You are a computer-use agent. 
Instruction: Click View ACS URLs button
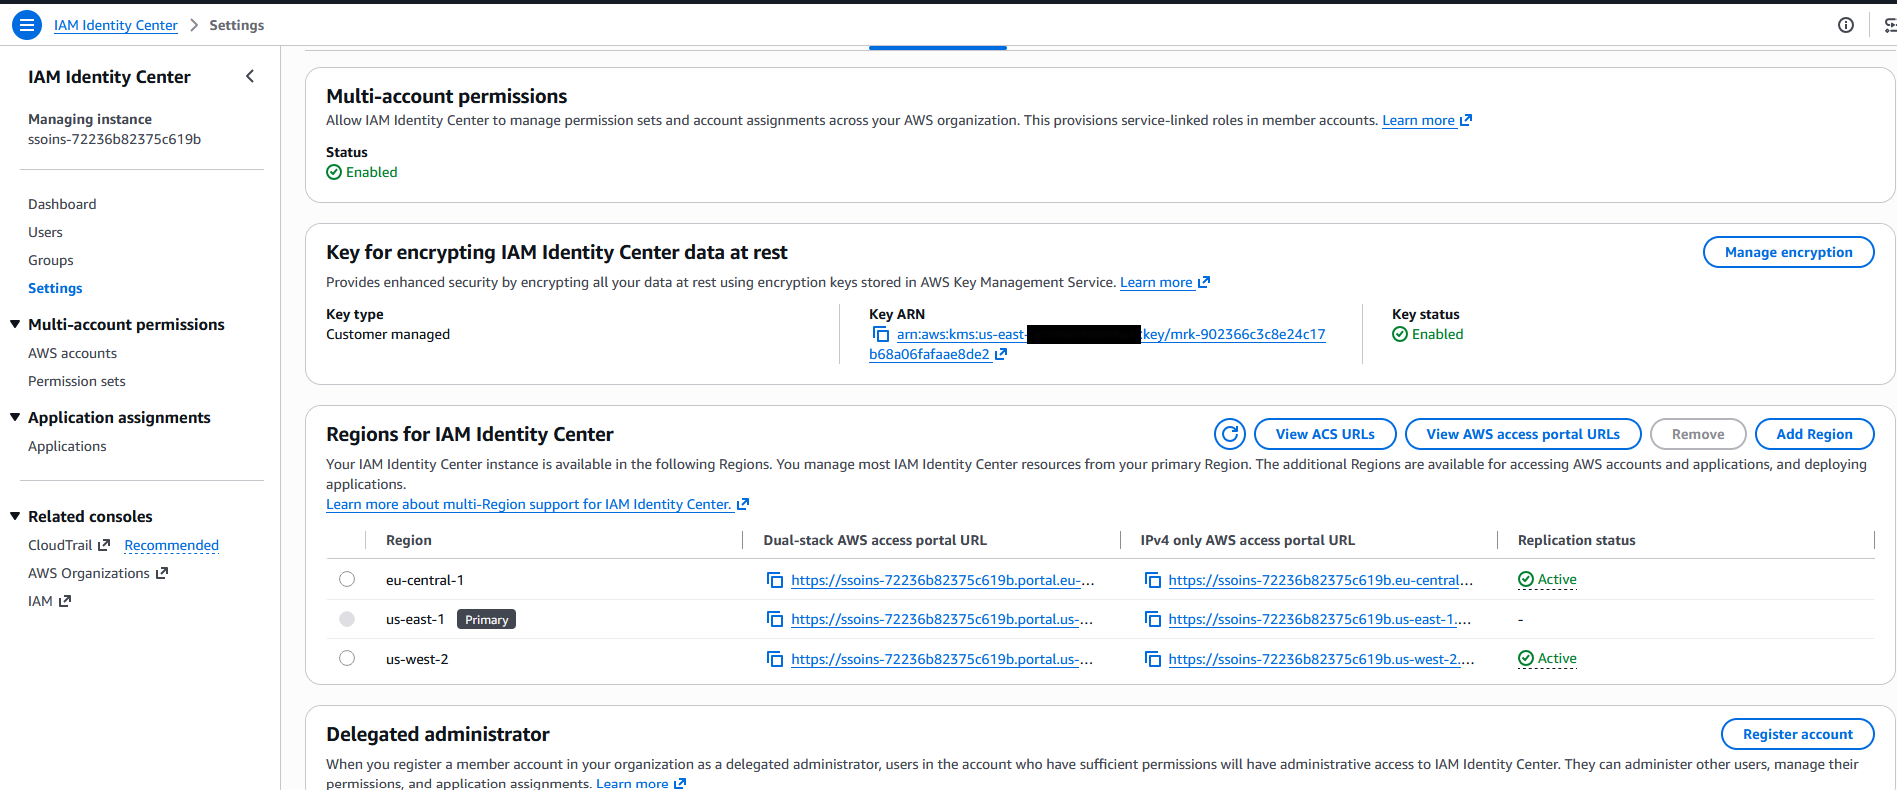click(x=1325, y=434)
